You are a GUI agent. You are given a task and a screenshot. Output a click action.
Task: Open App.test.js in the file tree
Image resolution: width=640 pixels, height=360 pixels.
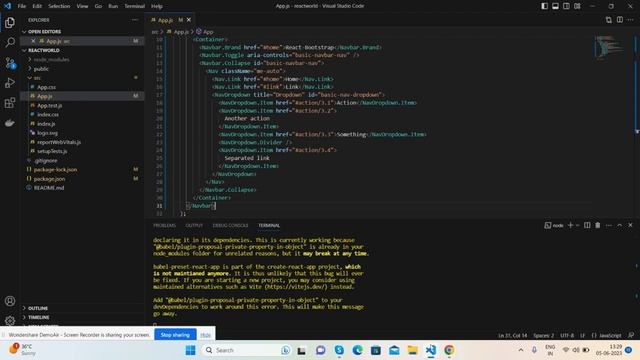click(x=50, y=105)
